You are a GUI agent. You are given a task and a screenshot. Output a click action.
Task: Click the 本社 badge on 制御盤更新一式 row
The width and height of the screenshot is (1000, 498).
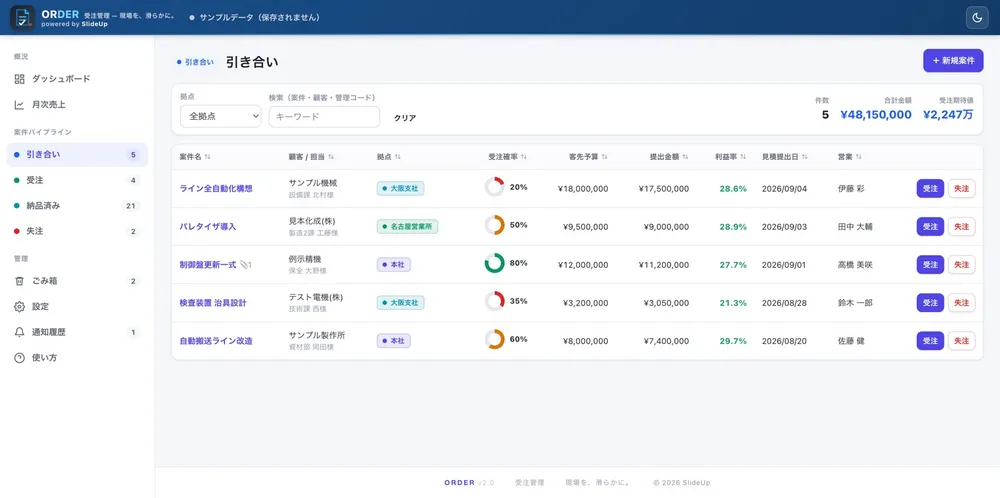tap(393, 265)
